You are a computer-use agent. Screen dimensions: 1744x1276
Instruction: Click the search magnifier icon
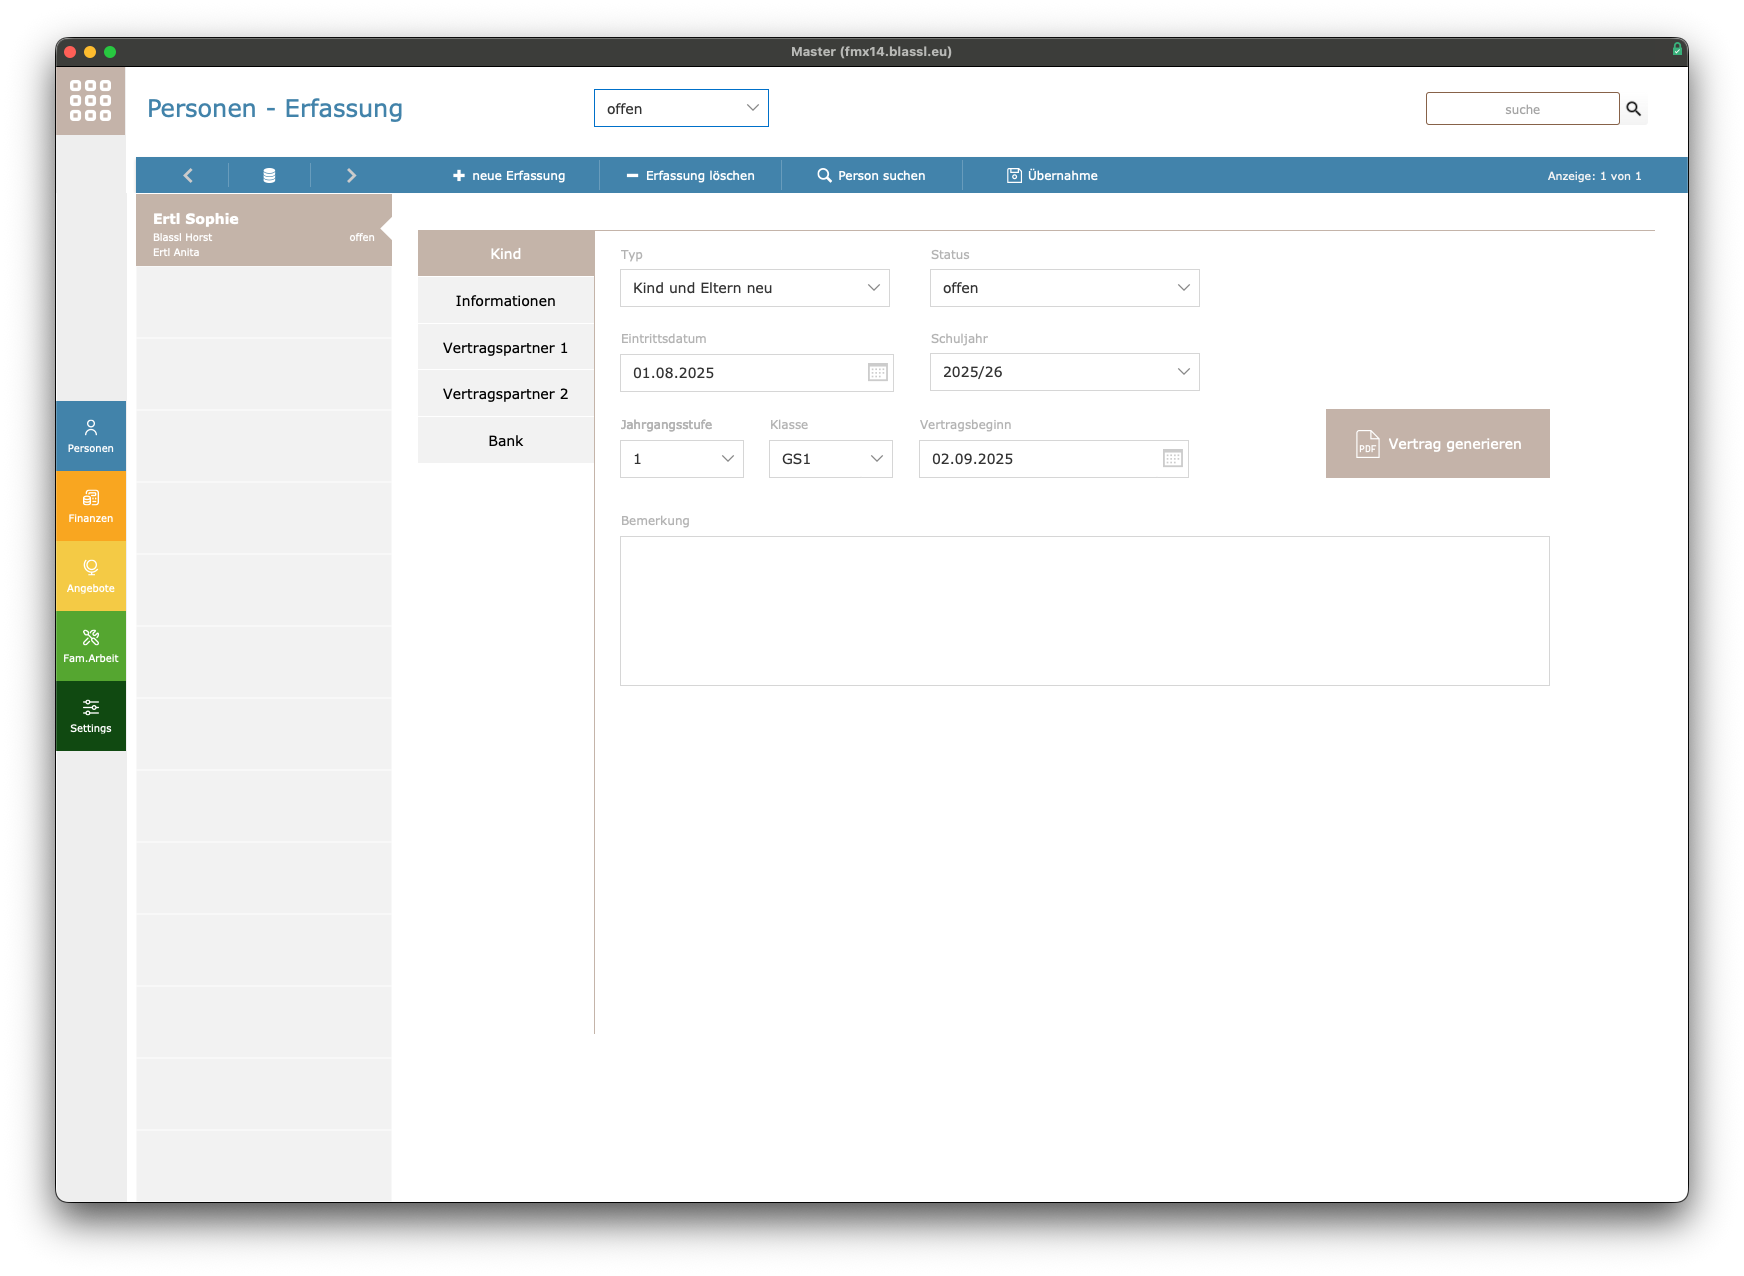pyautogui.click(x=1633, y=109)
